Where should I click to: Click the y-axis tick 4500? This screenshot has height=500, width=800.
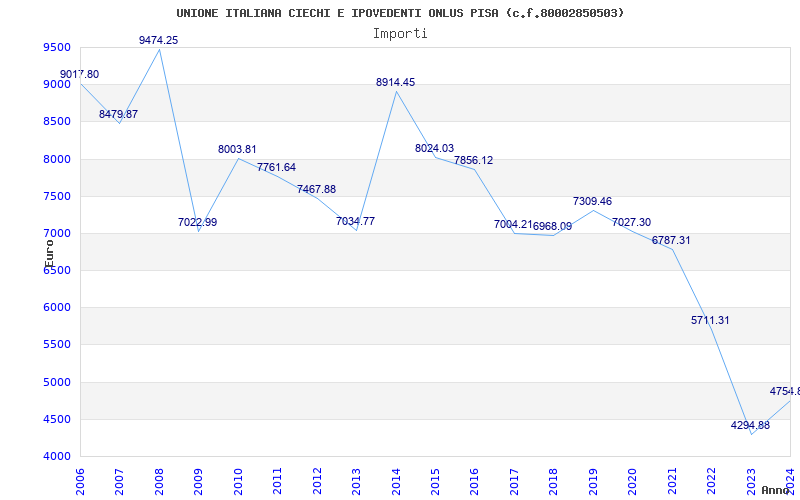coord(56,419)
